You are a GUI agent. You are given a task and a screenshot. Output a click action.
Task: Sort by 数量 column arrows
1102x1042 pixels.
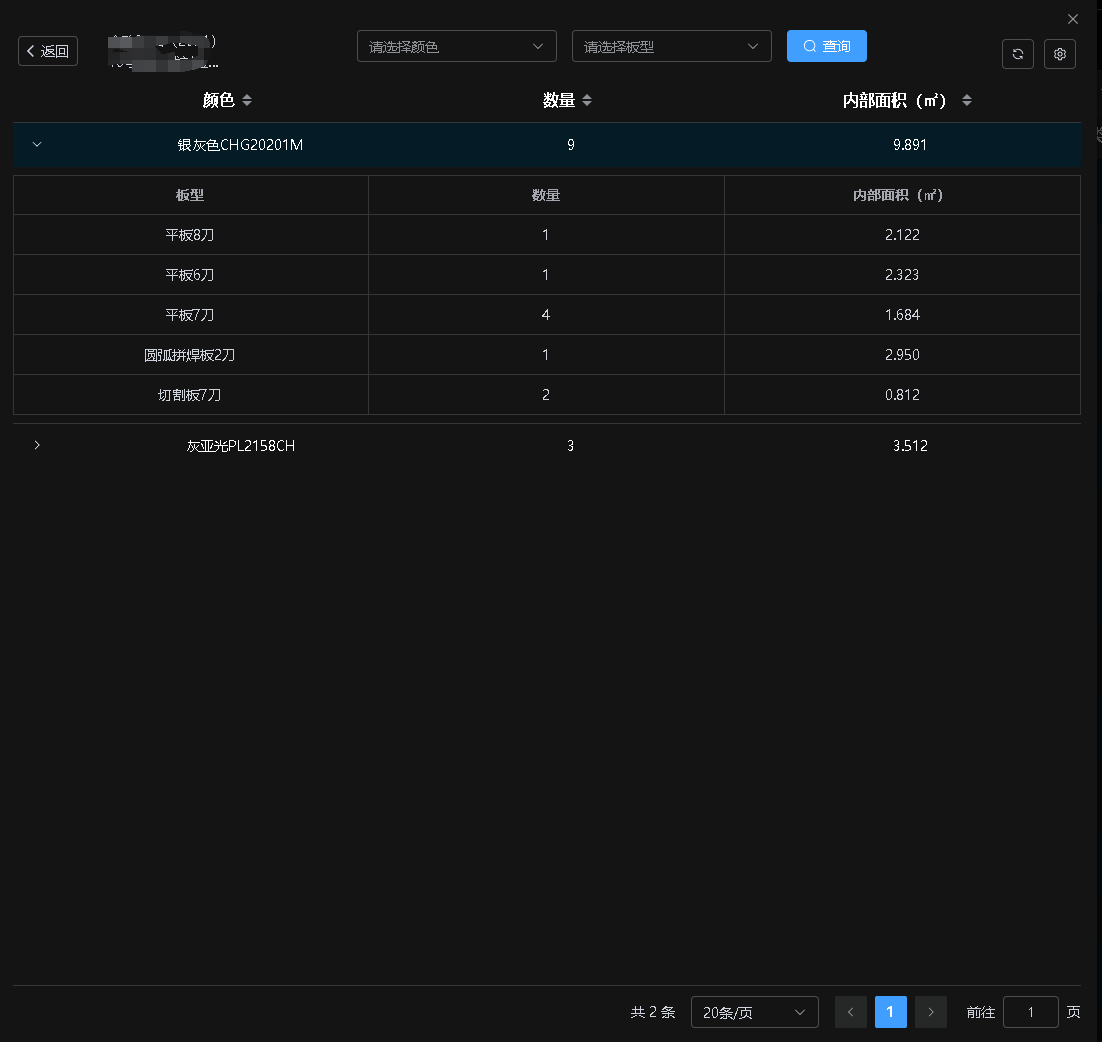587,100
